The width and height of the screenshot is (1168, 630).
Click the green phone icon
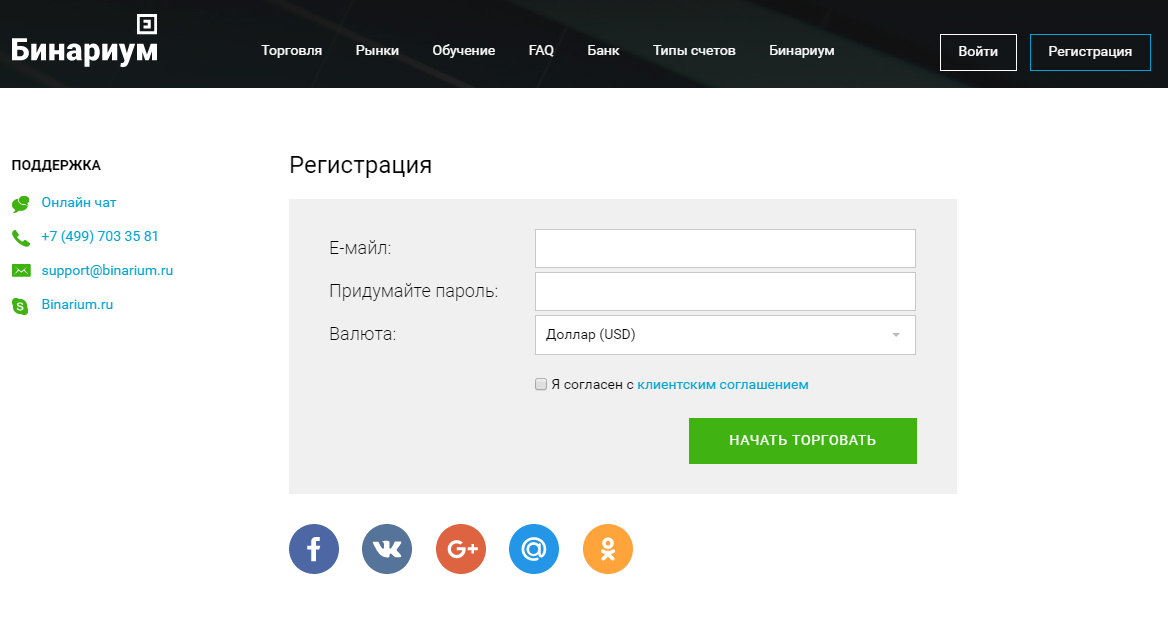coord(21,238)
